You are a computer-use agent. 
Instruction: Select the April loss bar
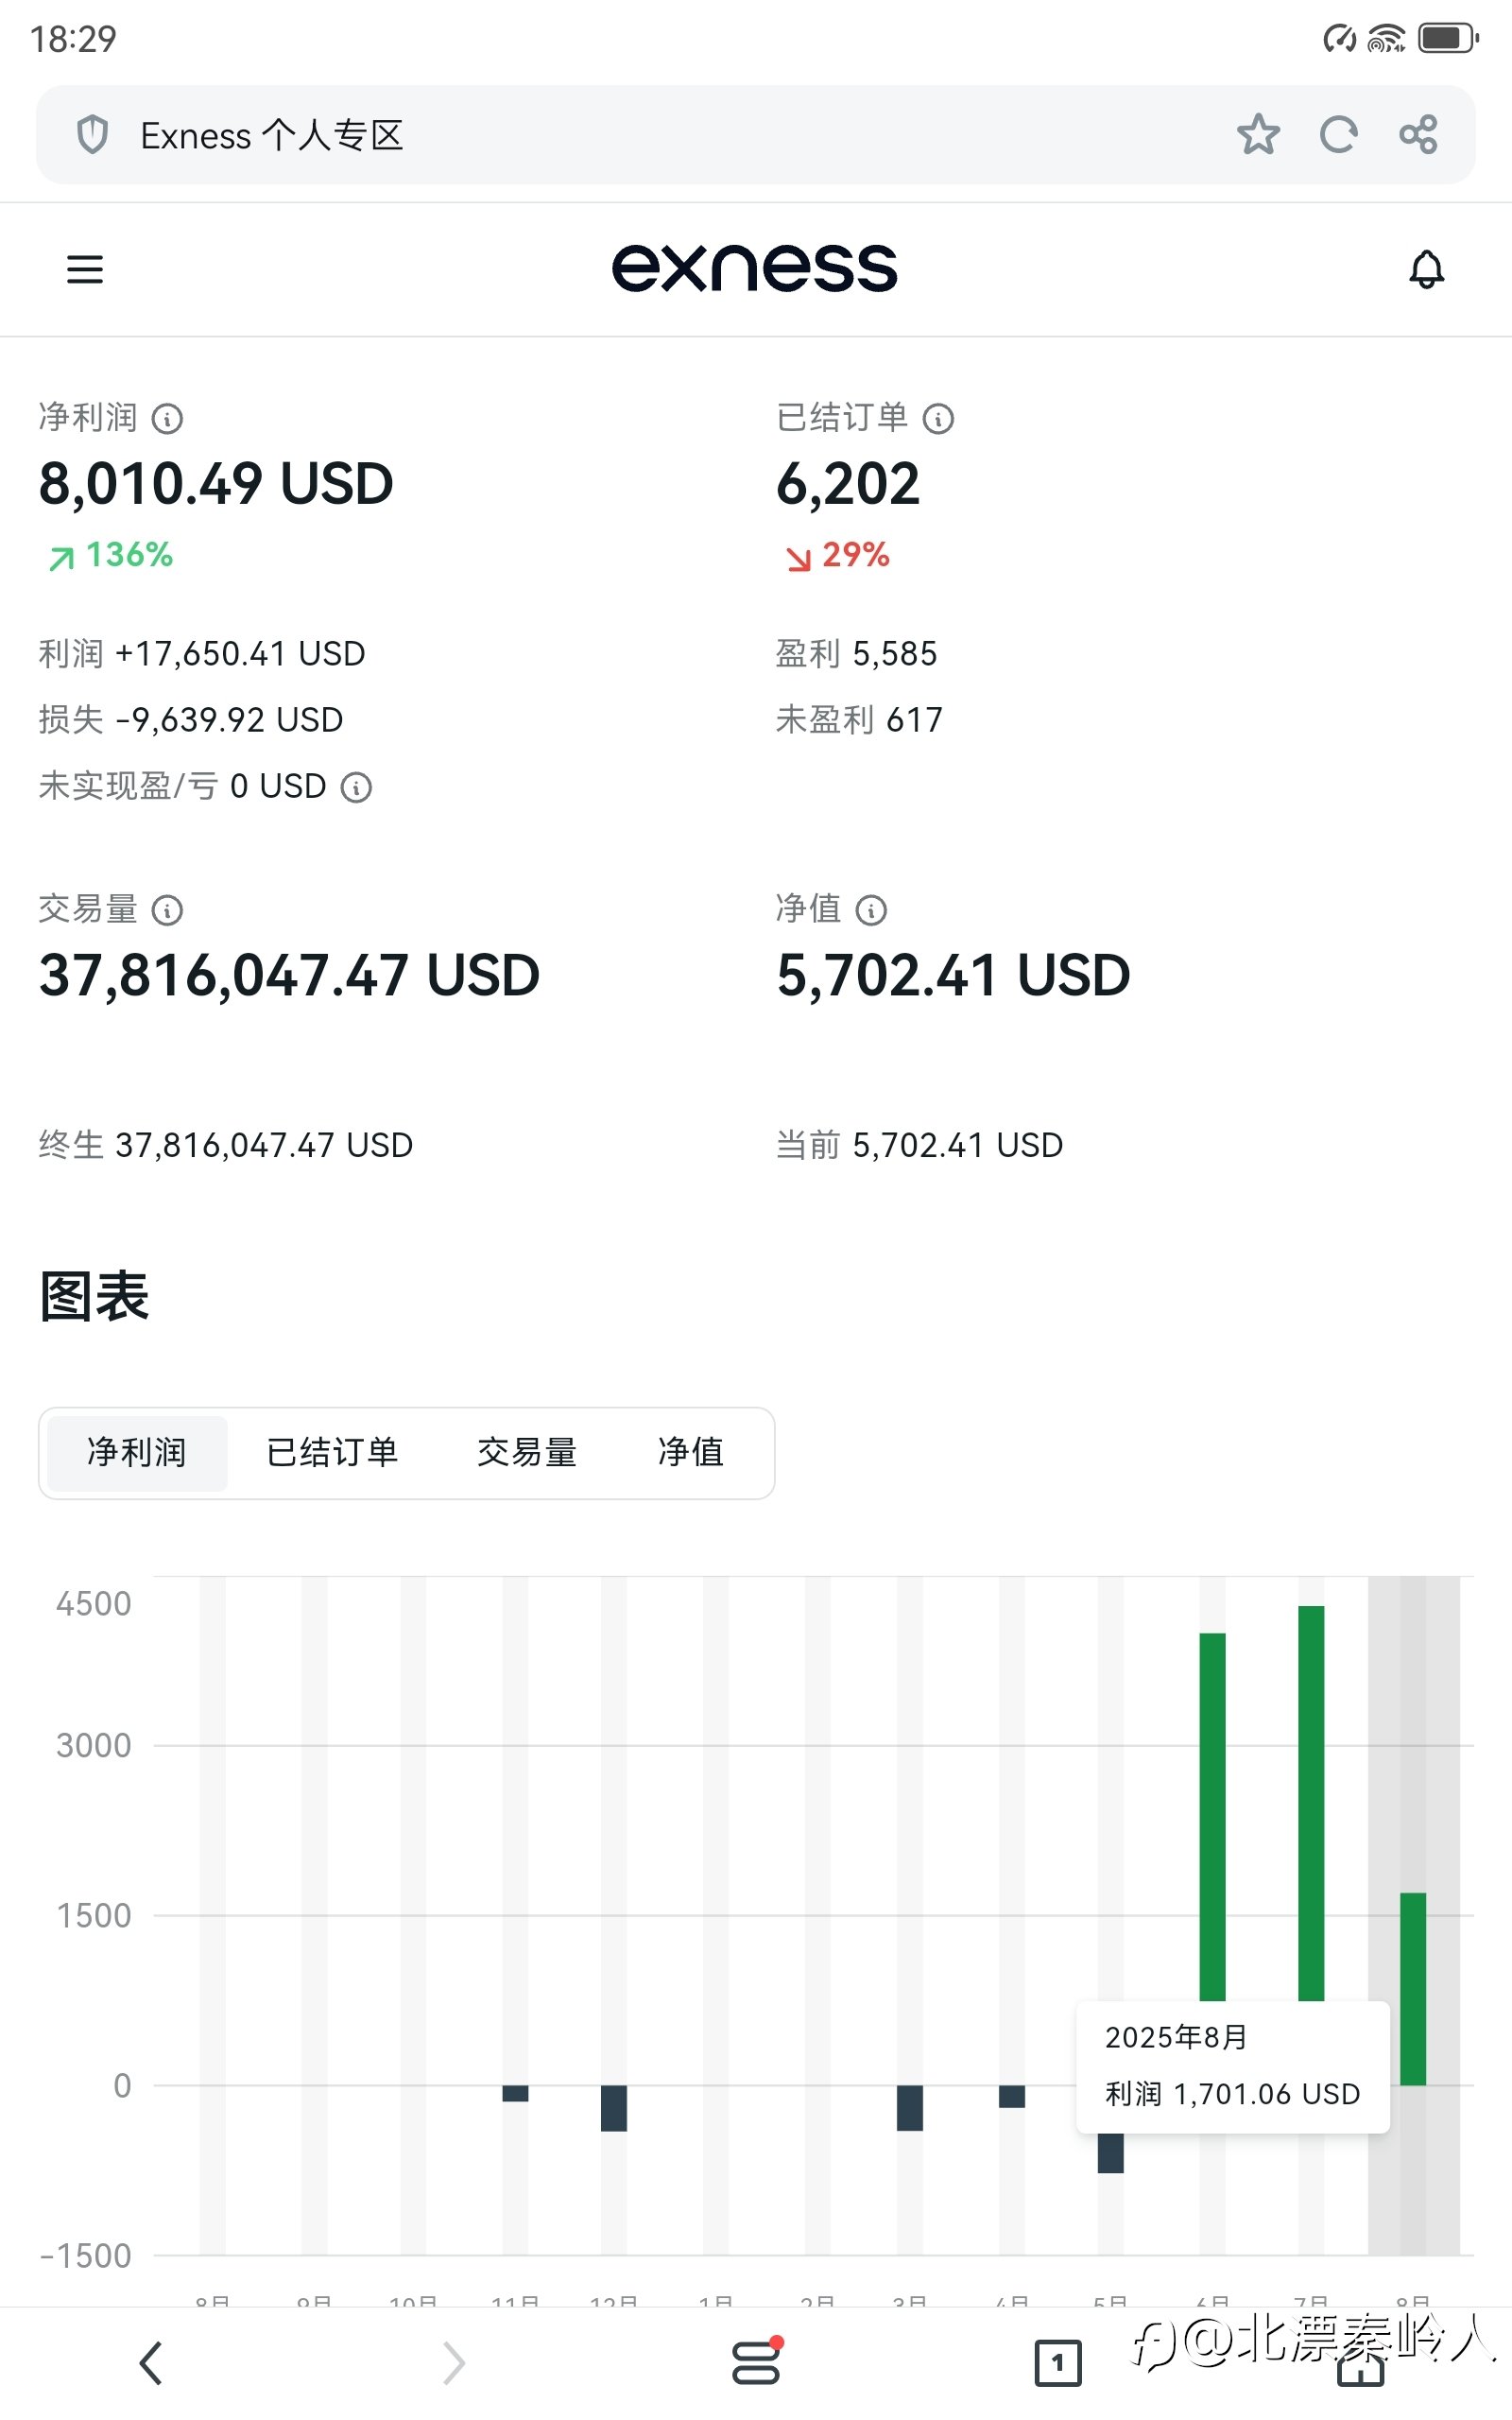point(1012,2097)
